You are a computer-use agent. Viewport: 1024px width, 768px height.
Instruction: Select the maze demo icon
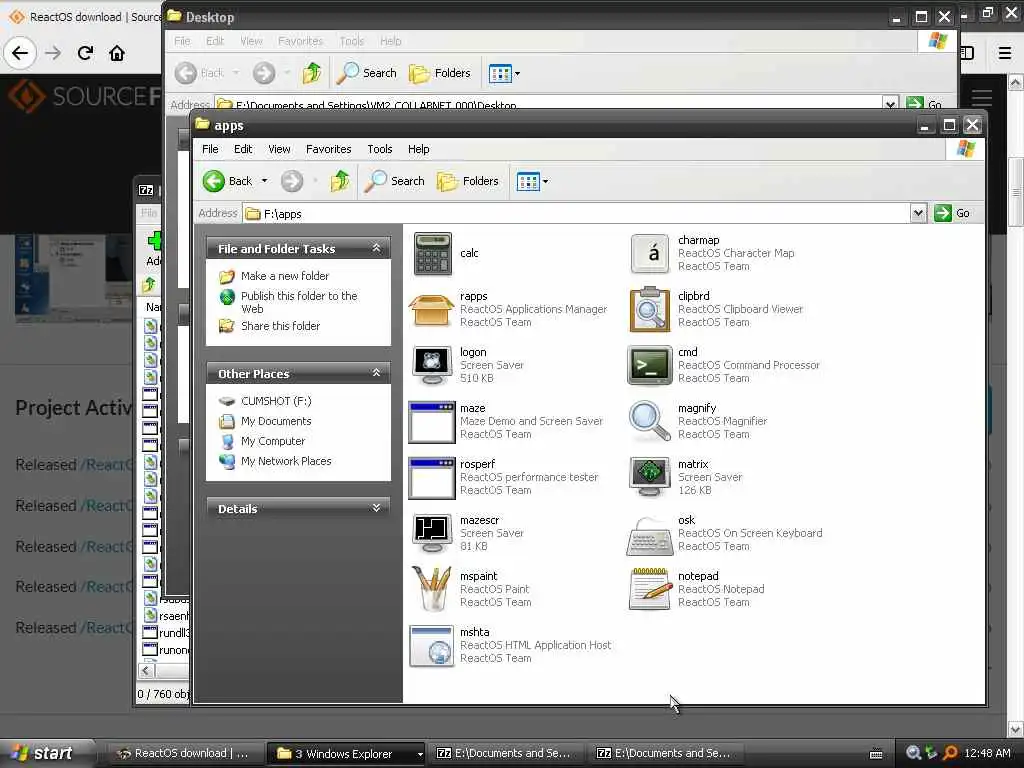coord(432,422)
